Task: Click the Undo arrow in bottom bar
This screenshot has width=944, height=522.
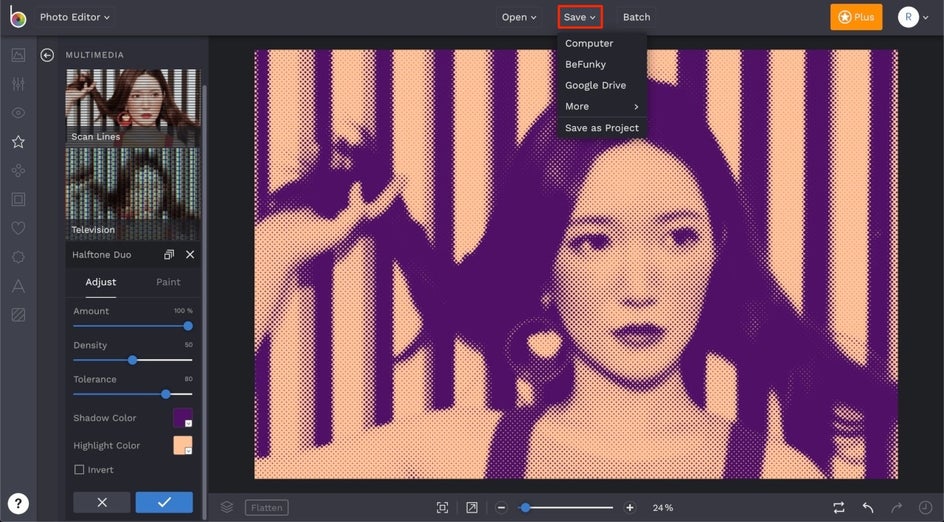Action: point(868,507)
